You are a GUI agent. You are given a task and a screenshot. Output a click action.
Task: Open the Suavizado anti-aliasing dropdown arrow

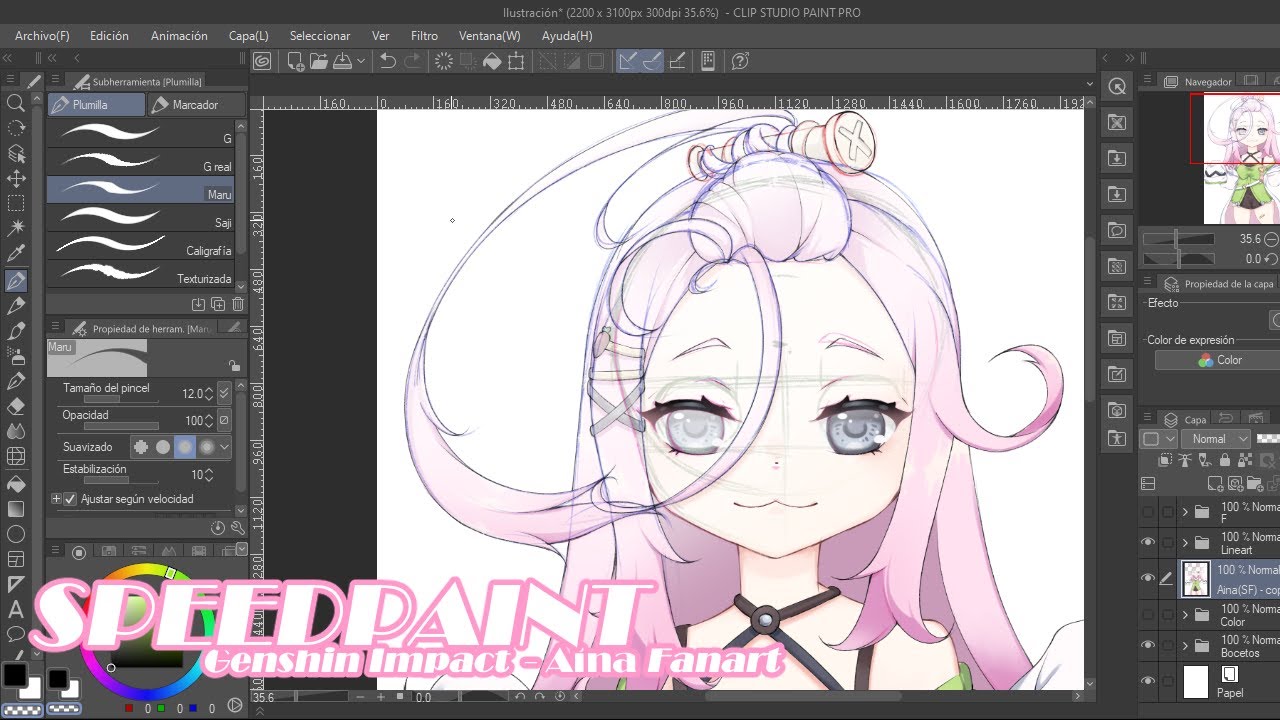(x=225, y=447)
